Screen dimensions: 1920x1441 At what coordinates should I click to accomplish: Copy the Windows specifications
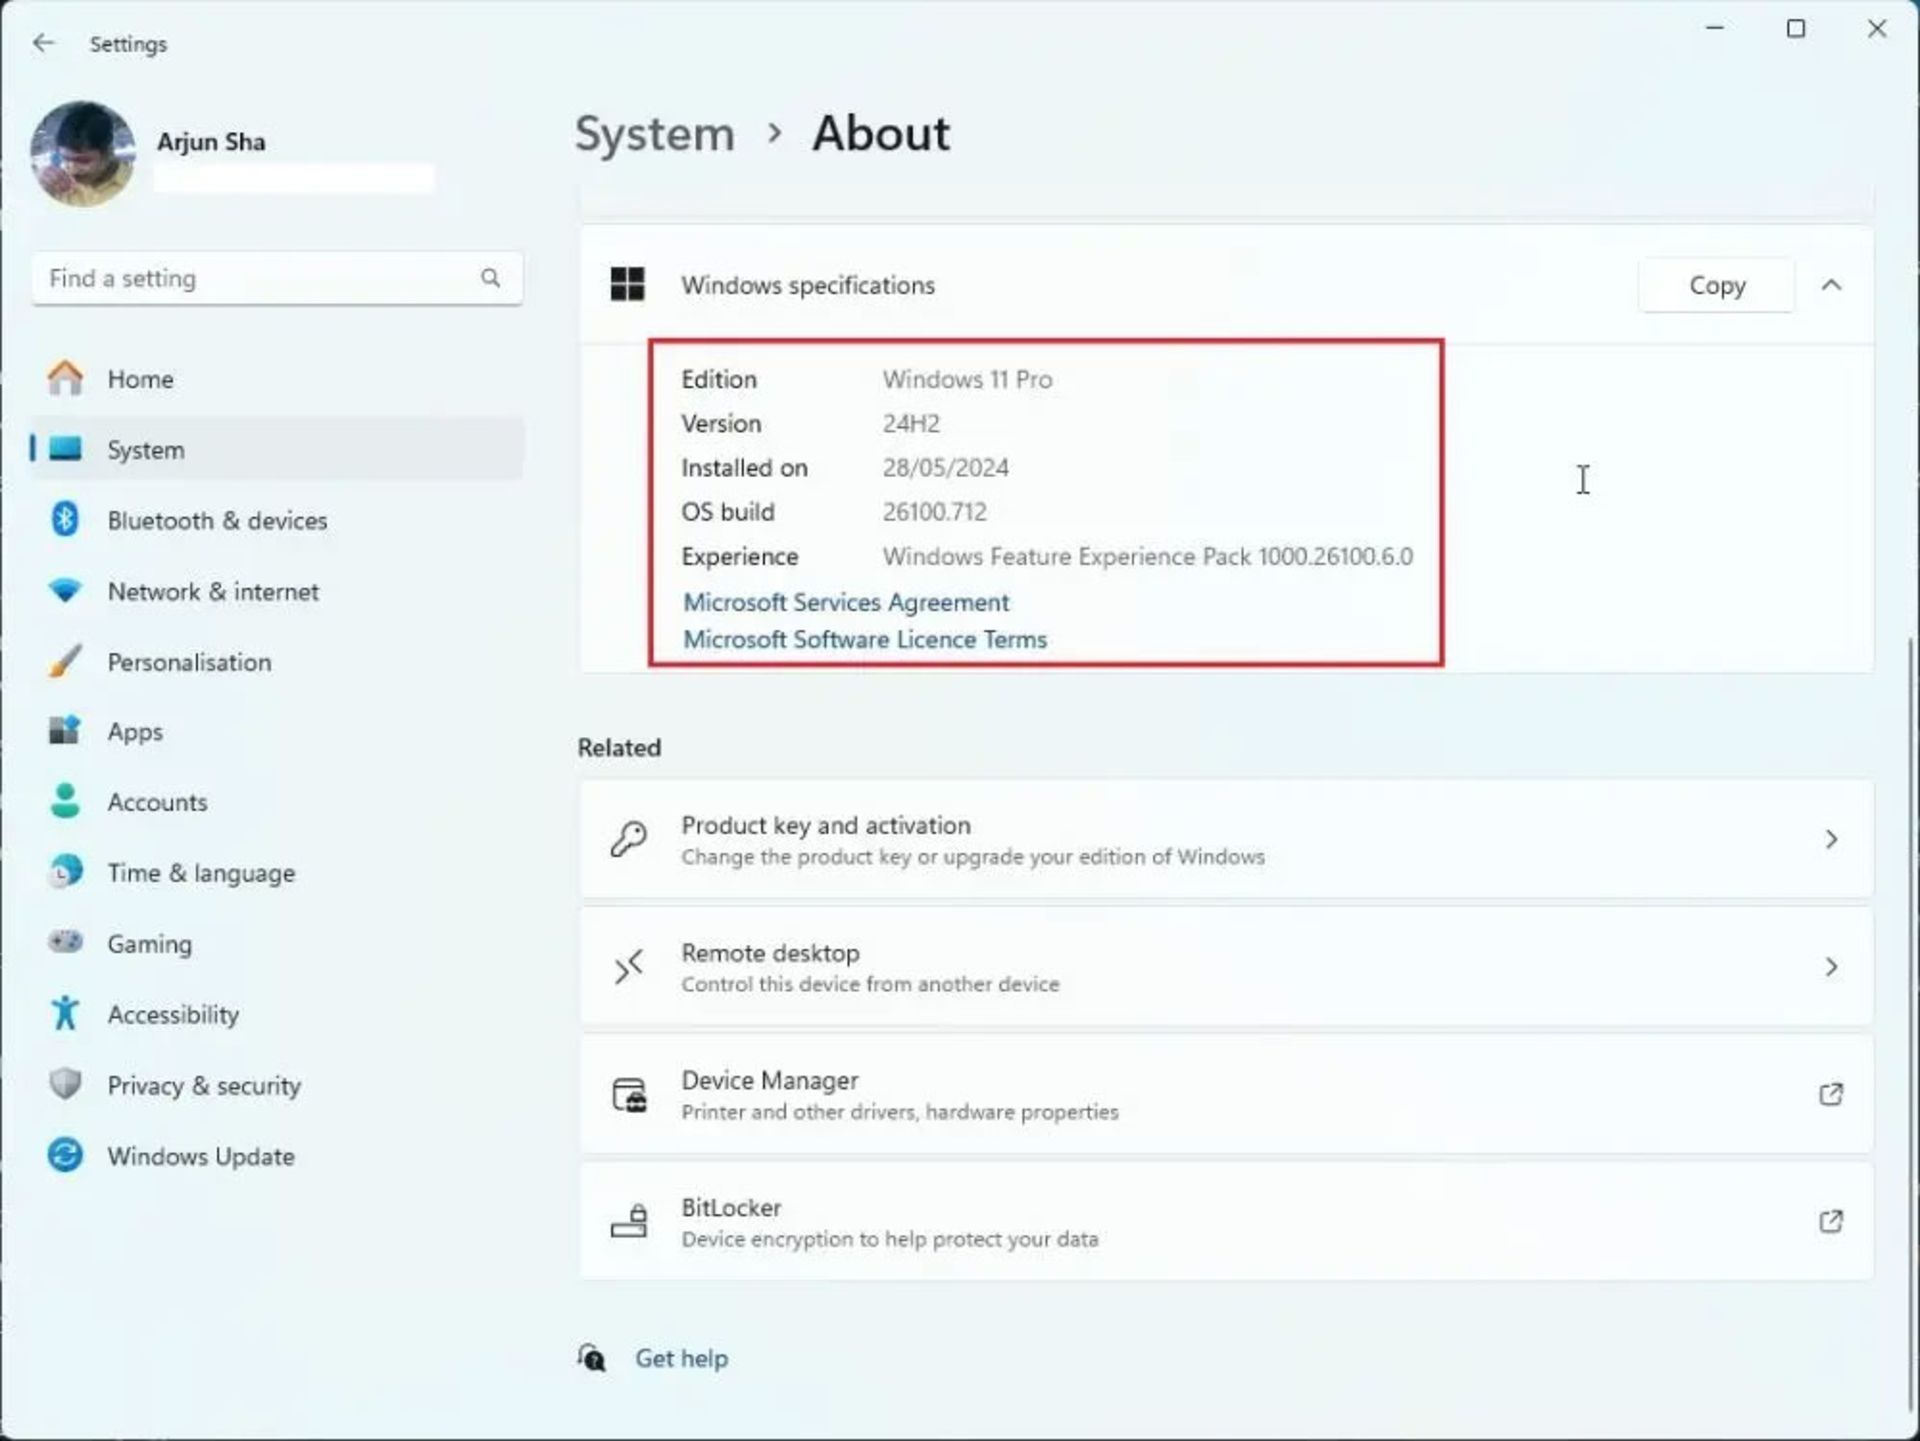pyautogui.click(x=1716, y=286)
